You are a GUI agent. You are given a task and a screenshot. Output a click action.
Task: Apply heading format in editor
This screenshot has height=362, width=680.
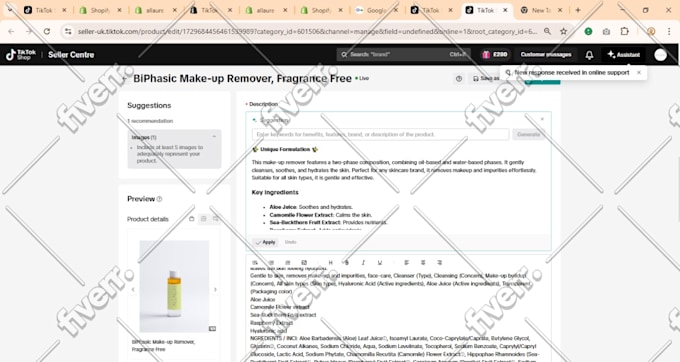(x=330, y=263)
